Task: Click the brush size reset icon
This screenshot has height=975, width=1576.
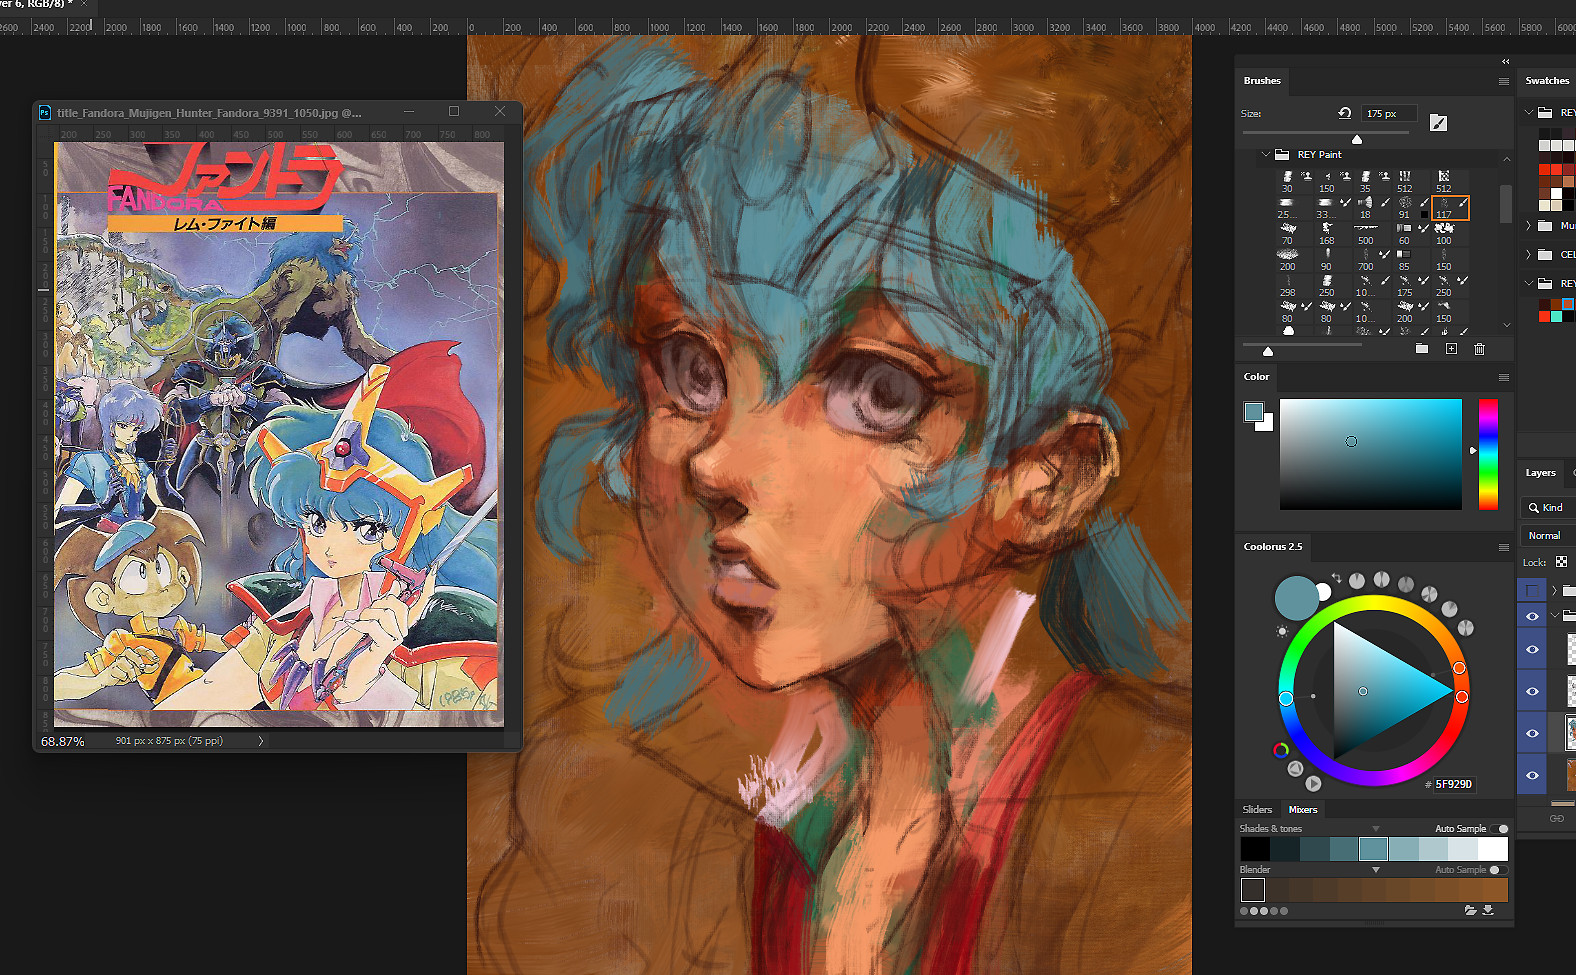Action: 1345,113
